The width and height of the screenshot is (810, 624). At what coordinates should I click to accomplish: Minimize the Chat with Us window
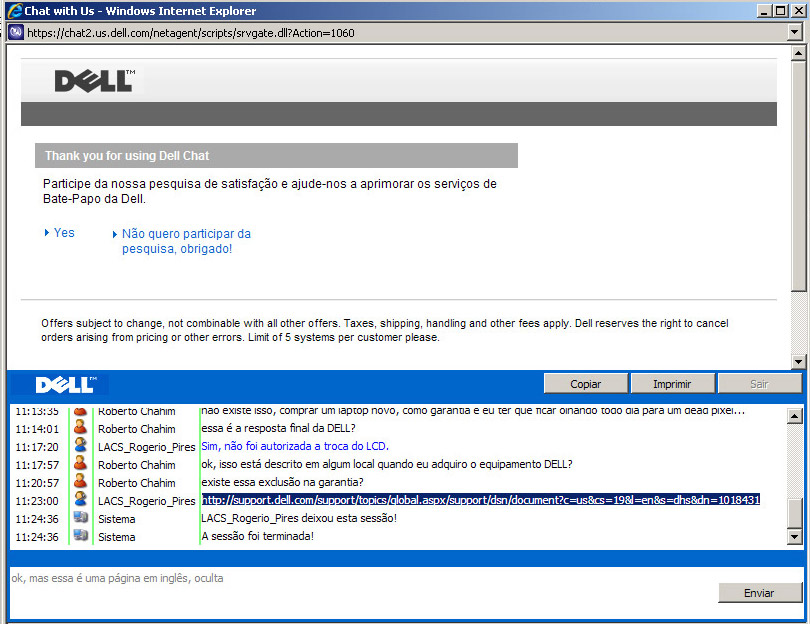coord(765,11)
